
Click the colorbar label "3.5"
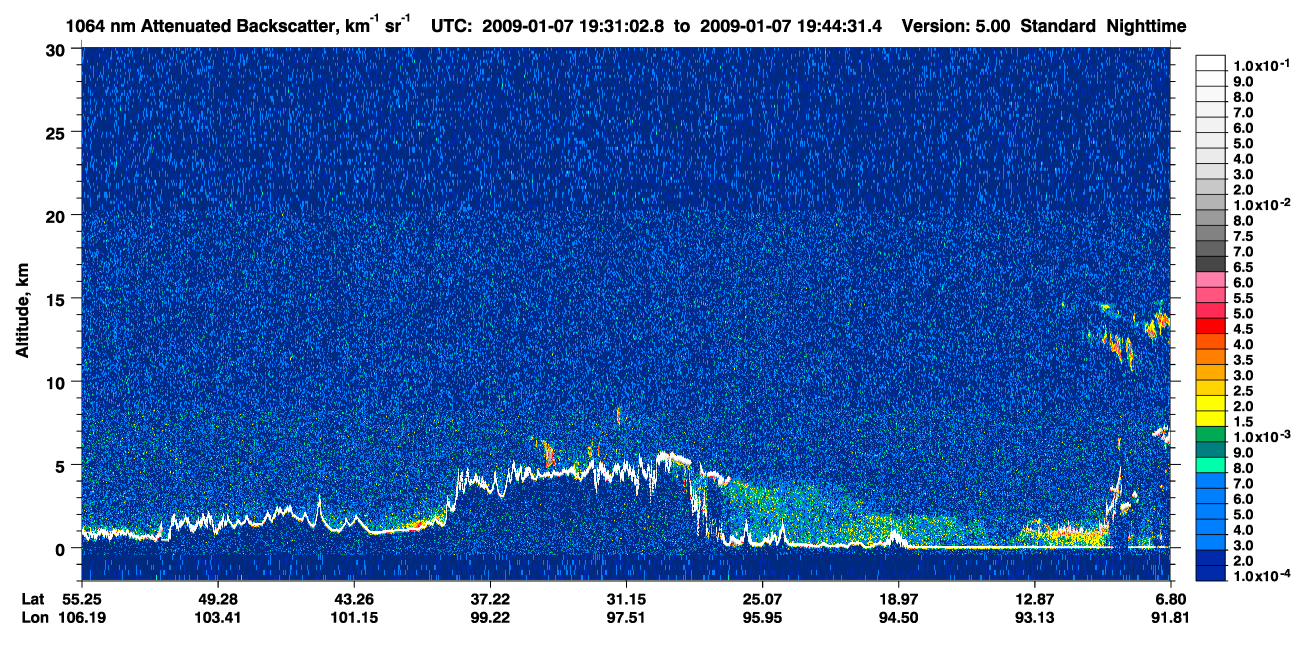tap(1244, 360)
